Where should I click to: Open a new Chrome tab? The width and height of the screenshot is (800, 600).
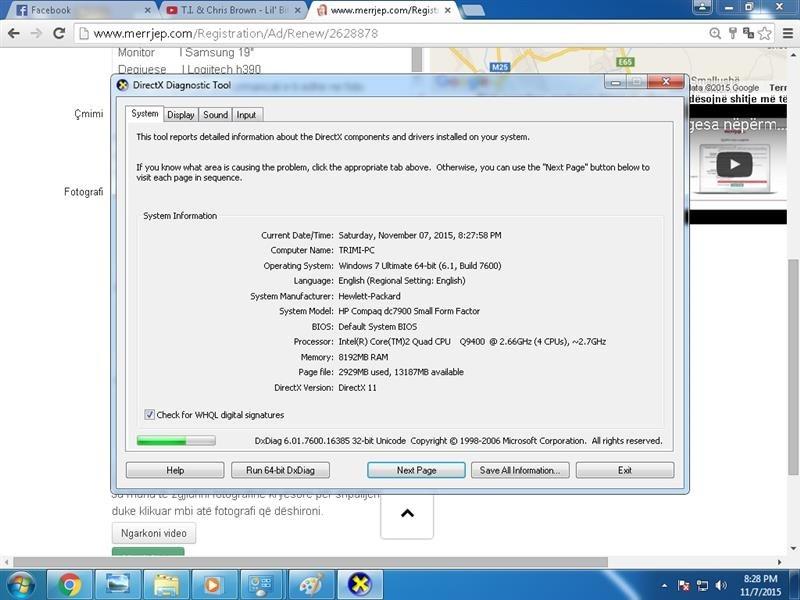pyautogui.click(x=472, y=11)
